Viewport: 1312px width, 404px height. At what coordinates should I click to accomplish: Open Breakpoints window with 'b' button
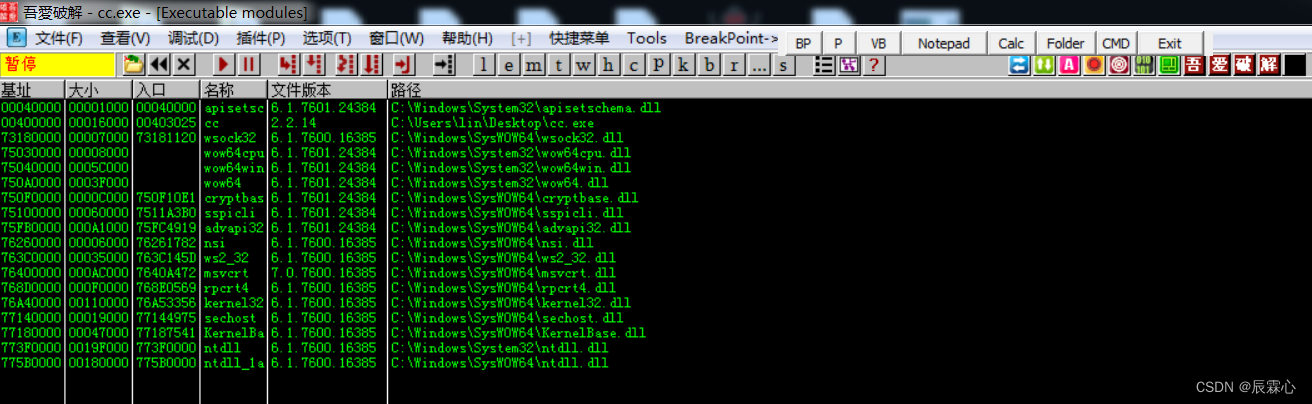coord(709,65)
